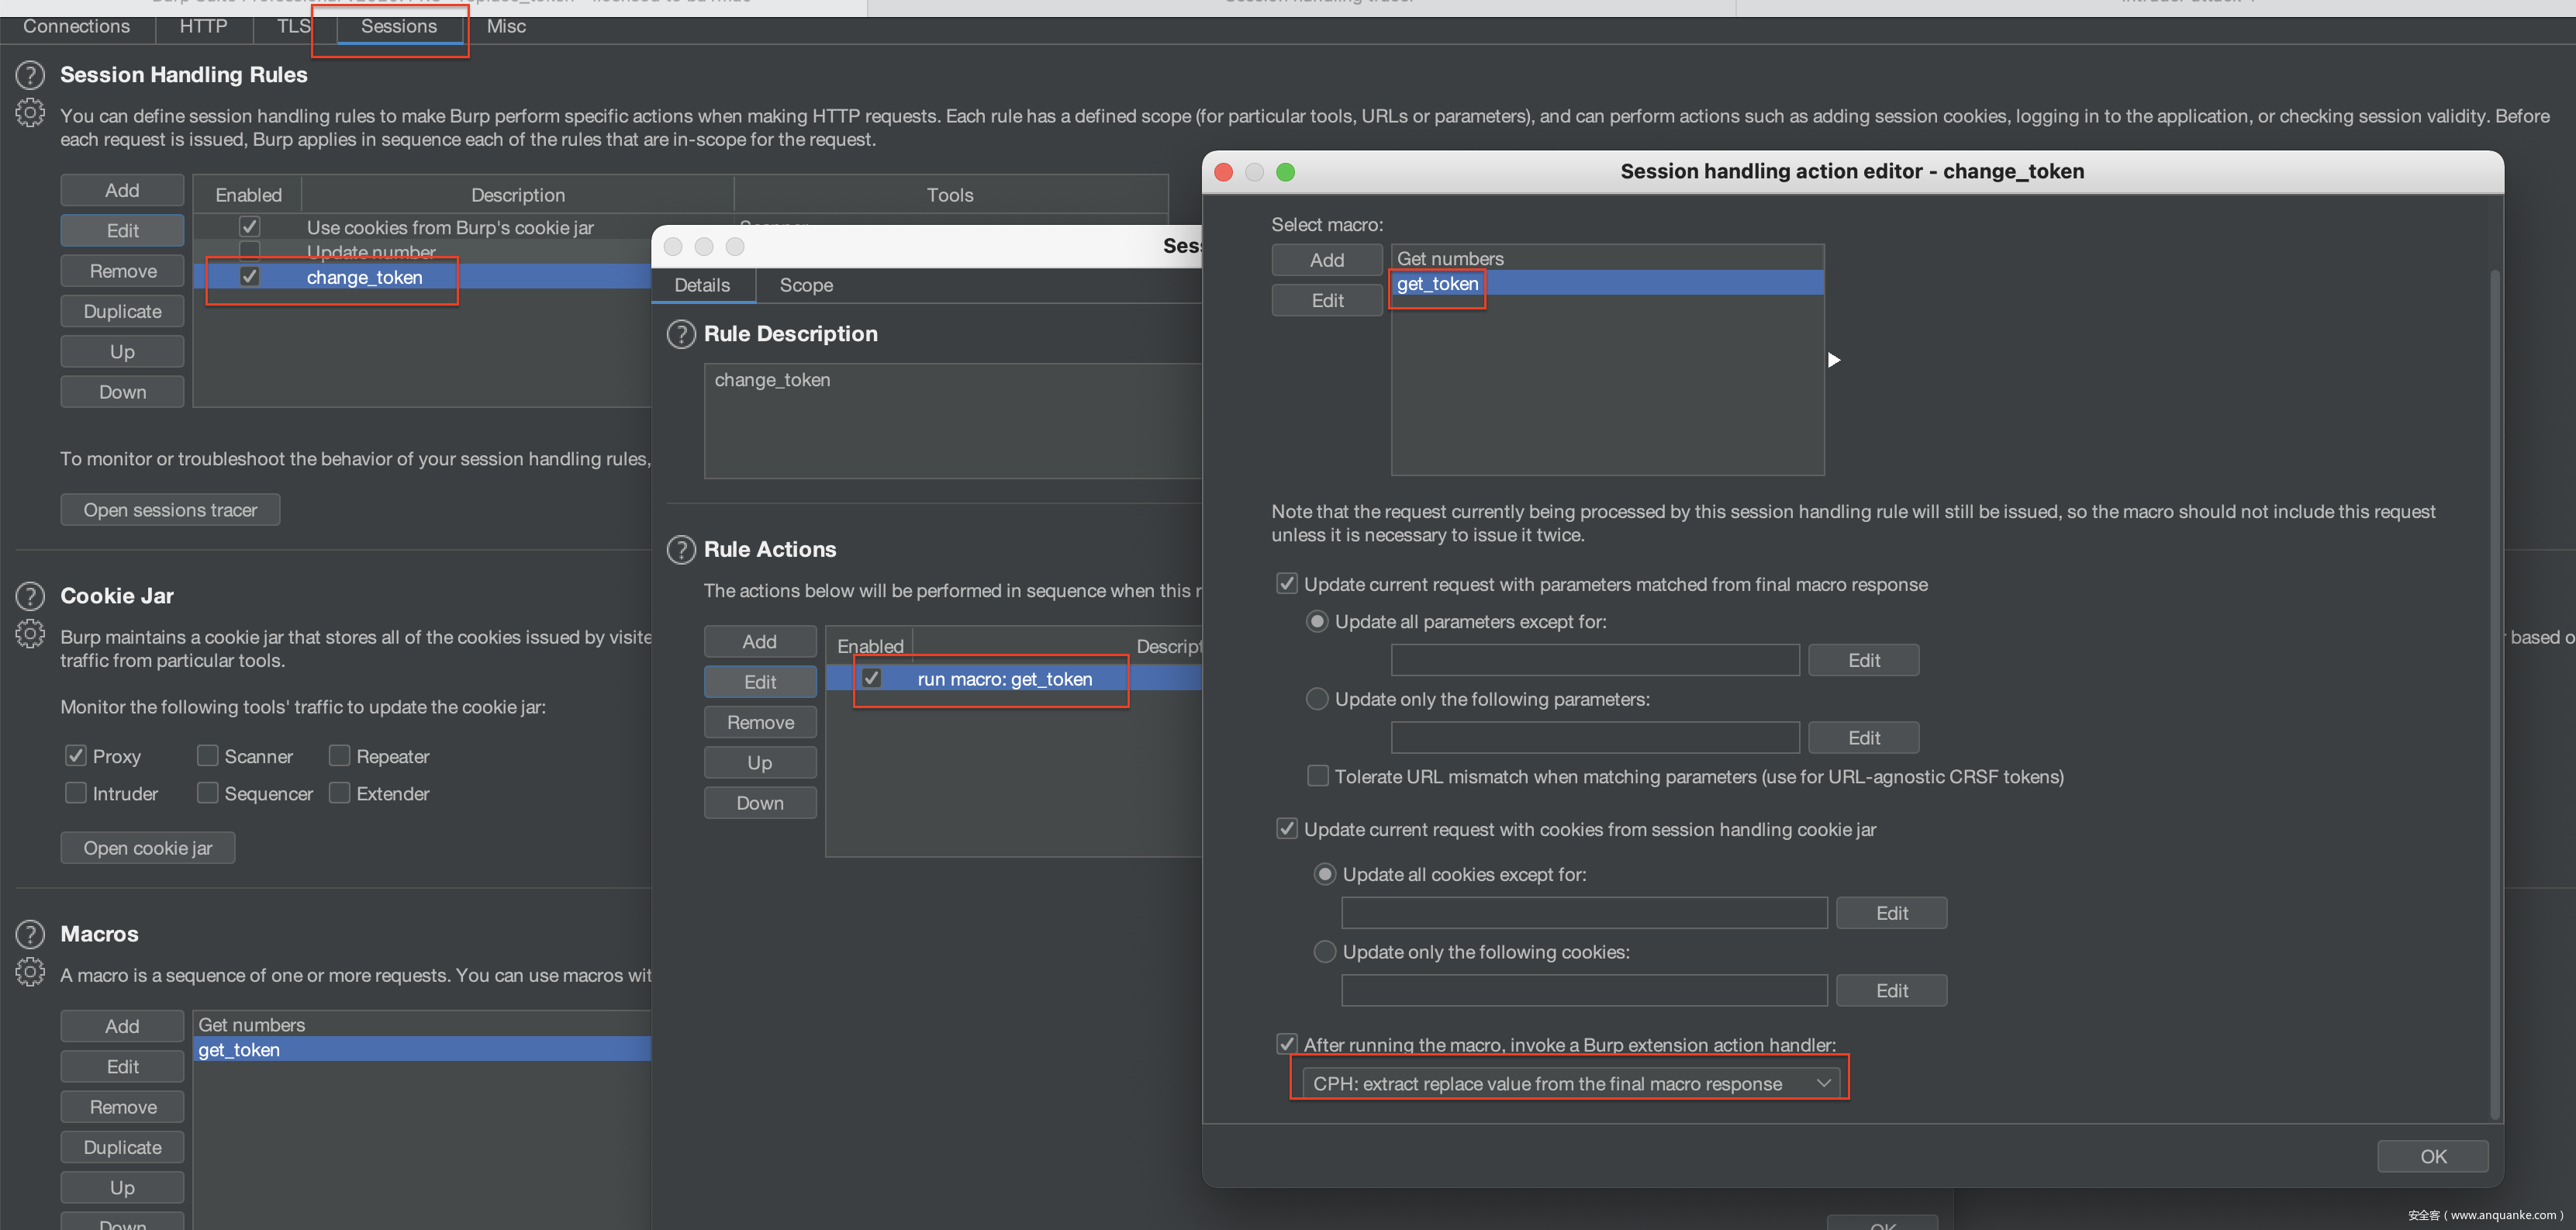Screen dimensions: 2576x1230
Task: Click Open sessions tracer button
Action: click(x=170, y=510)
